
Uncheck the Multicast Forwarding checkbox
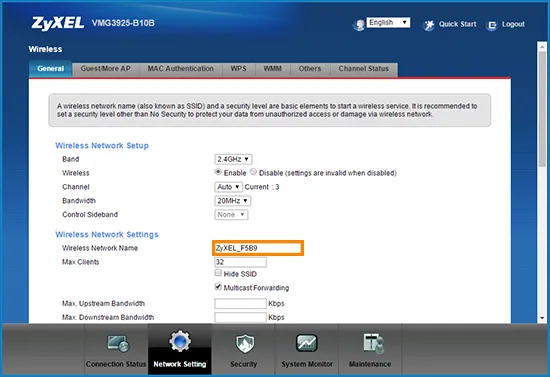click(x=218, y=287)
